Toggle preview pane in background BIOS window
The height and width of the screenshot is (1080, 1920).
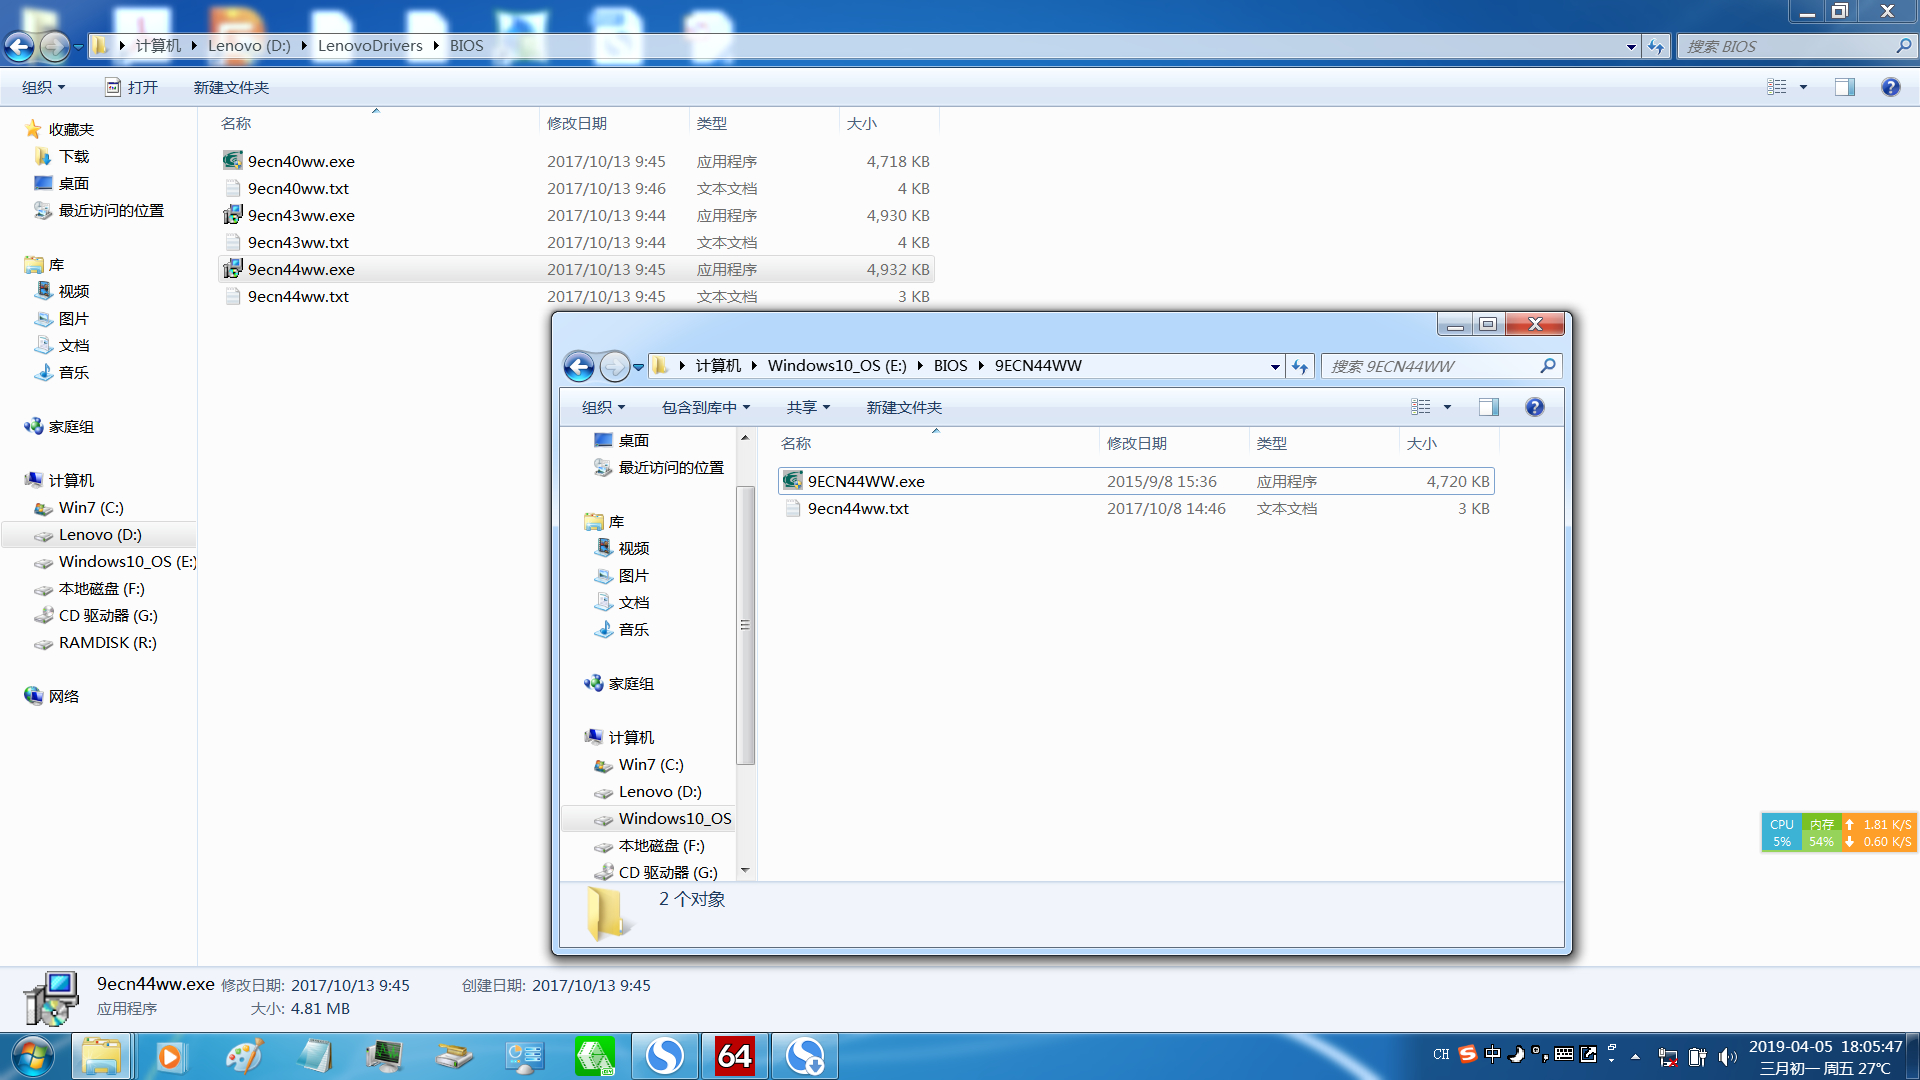1844,88
